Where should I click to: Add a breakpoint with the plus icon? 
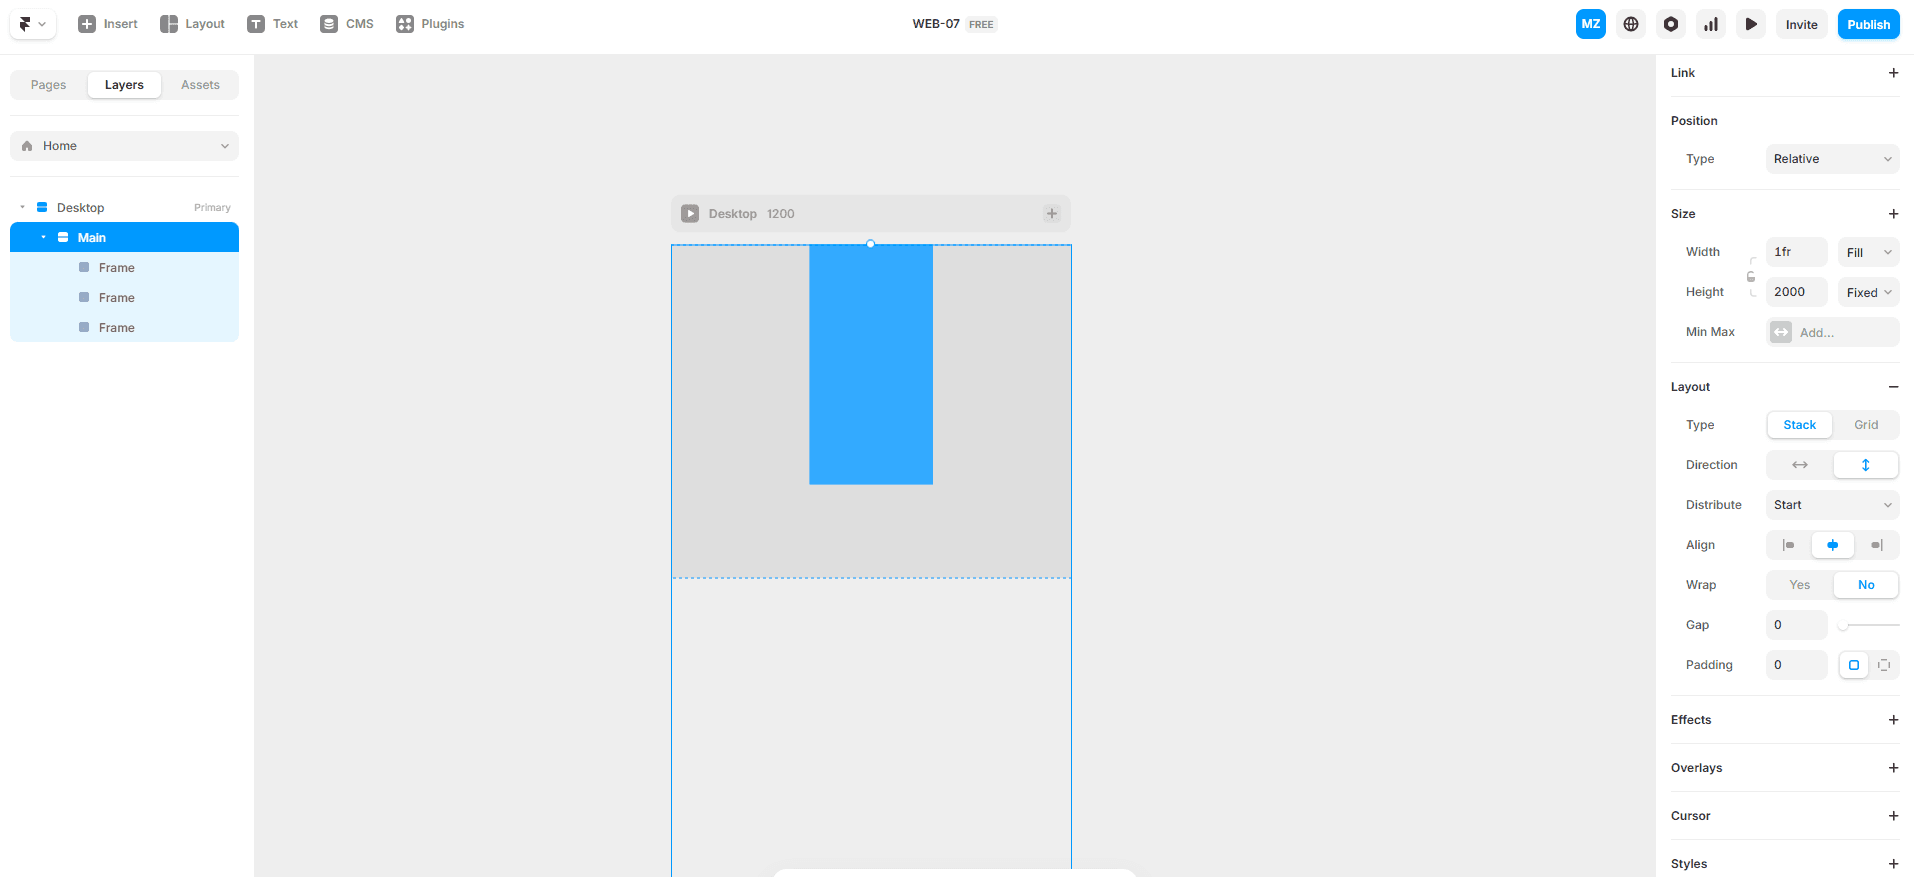point(1052,214)
